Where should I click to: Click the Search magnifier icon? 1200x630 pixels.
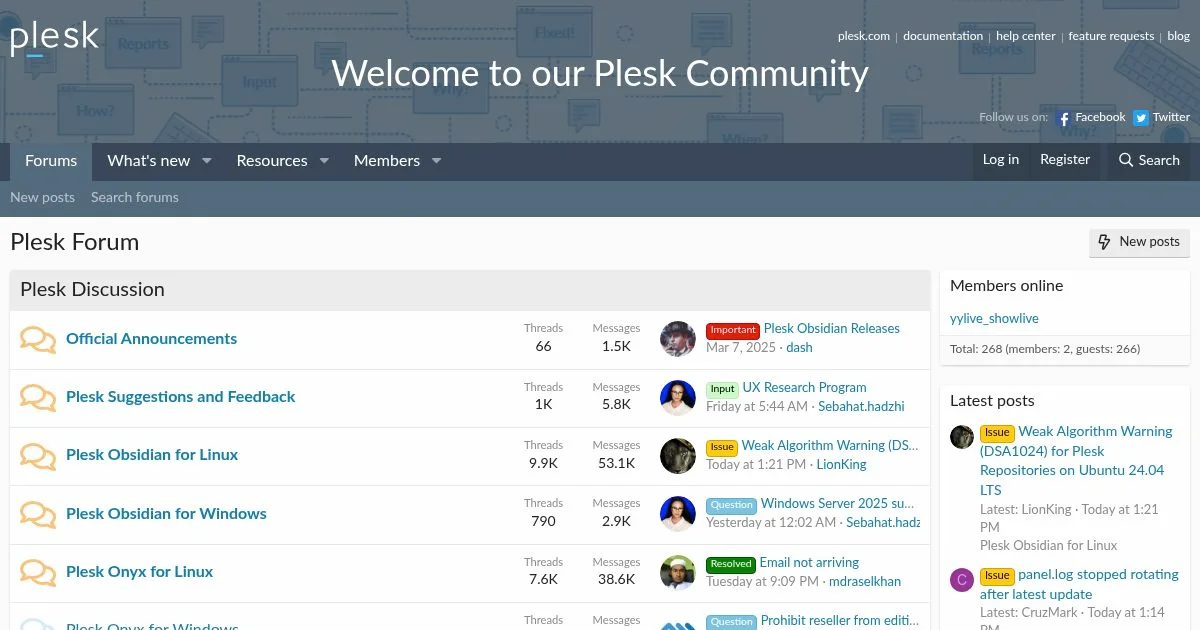(x=1126, y=160)
